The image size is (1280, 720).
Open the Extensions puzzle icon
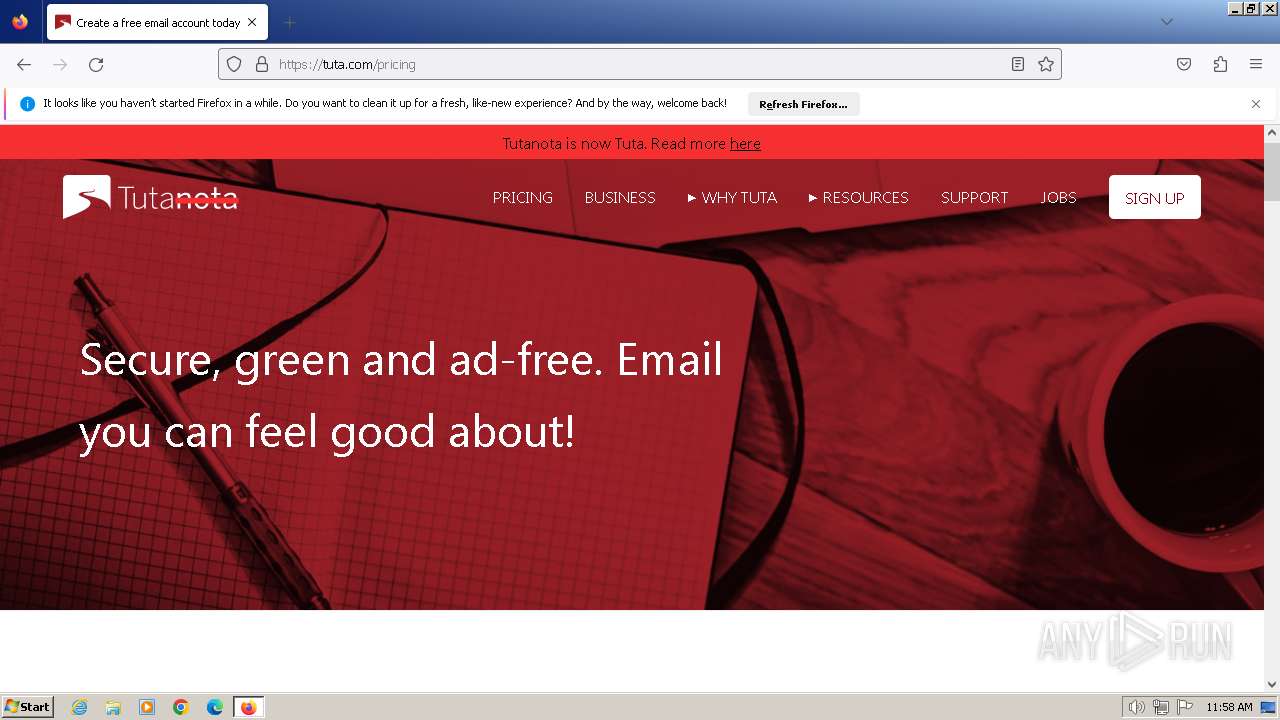tap(1220, 64)
